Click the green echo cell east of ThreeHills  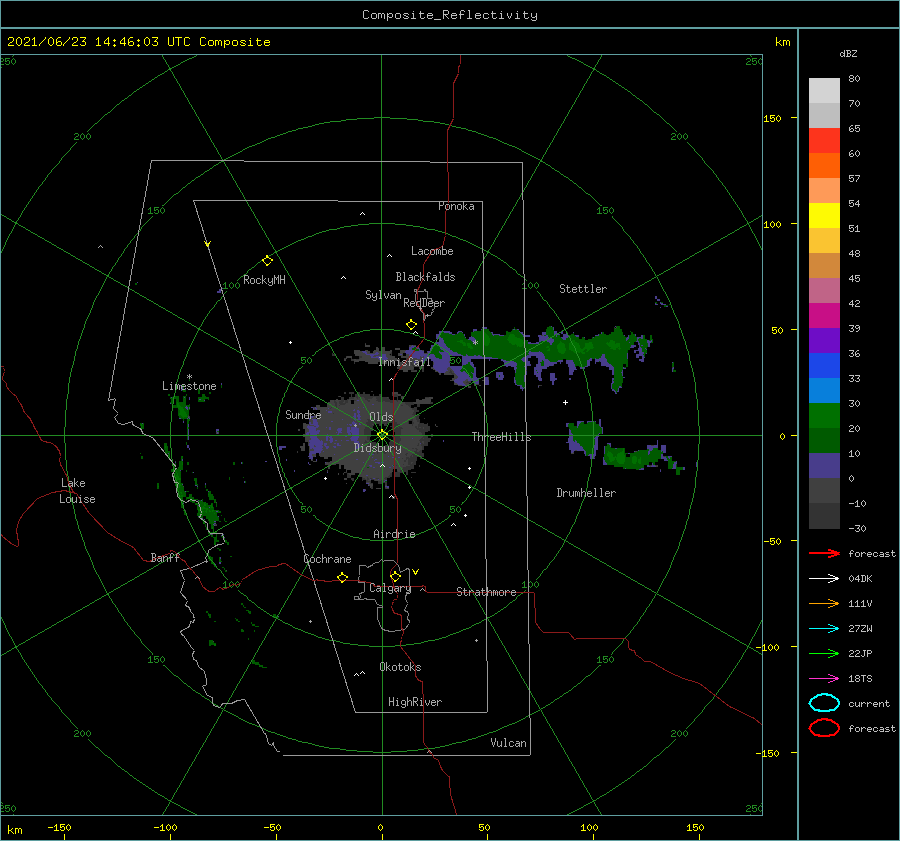click(x=584, y=437)
